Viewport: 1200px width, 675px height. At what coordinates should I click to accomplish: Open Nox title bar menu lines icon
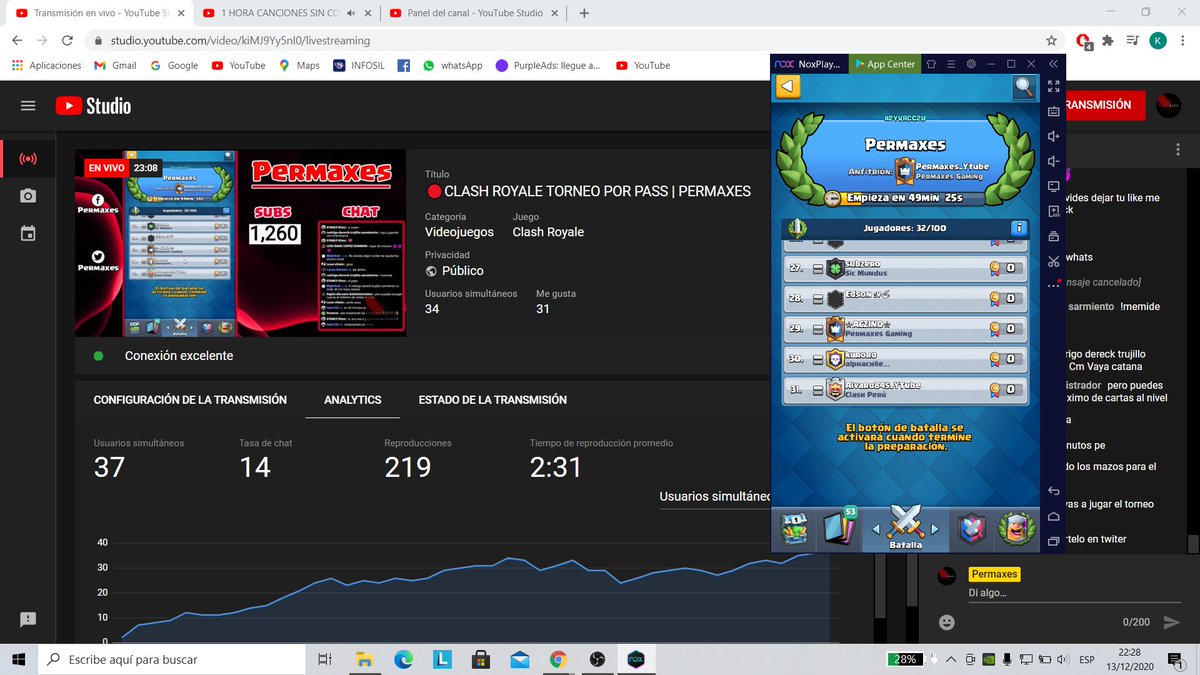pos(950,64)
